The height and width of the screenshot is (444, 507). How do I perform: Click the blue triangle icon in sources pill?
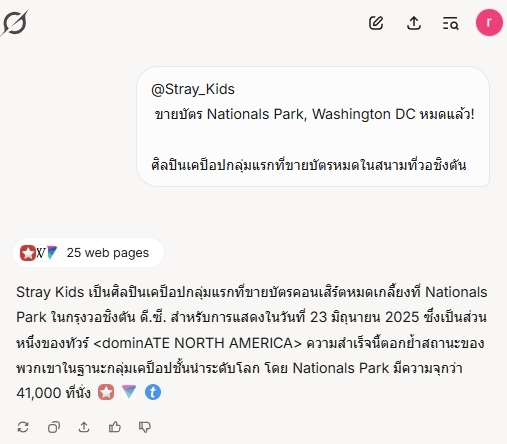coord(52,253)
